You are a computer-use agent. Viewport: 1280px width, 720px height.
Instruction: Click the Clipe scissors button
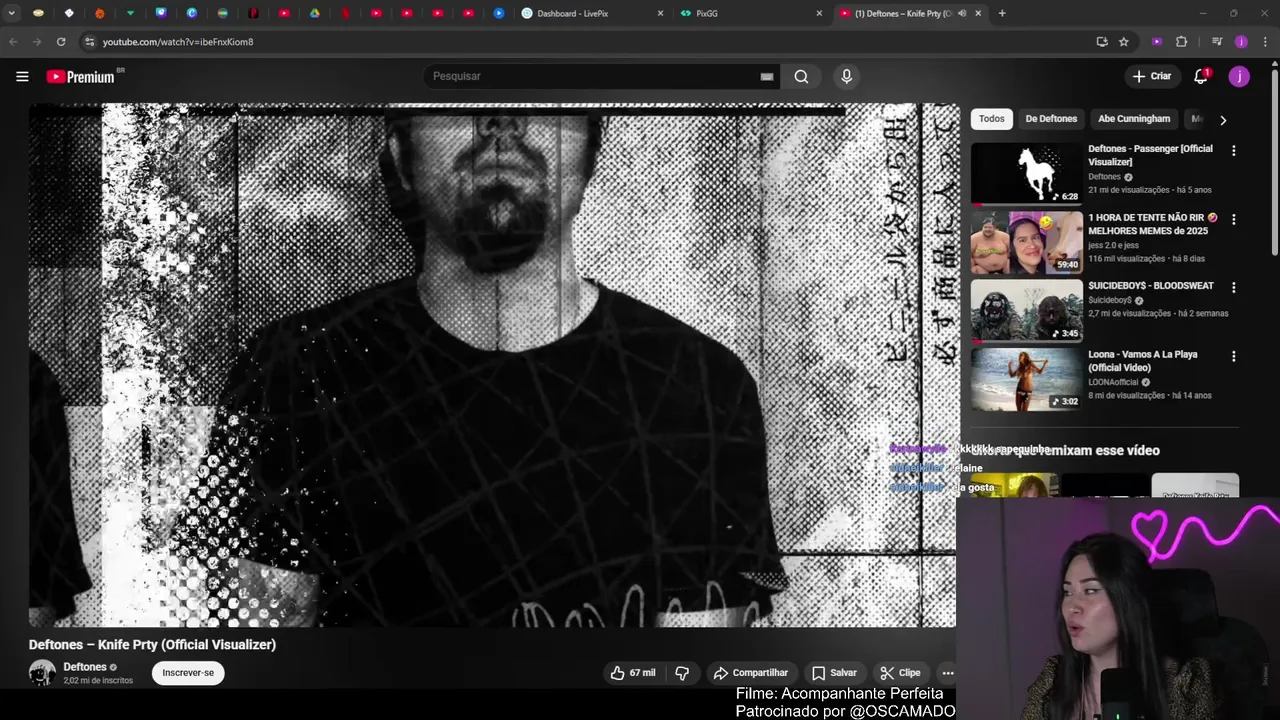click(900, 673)
